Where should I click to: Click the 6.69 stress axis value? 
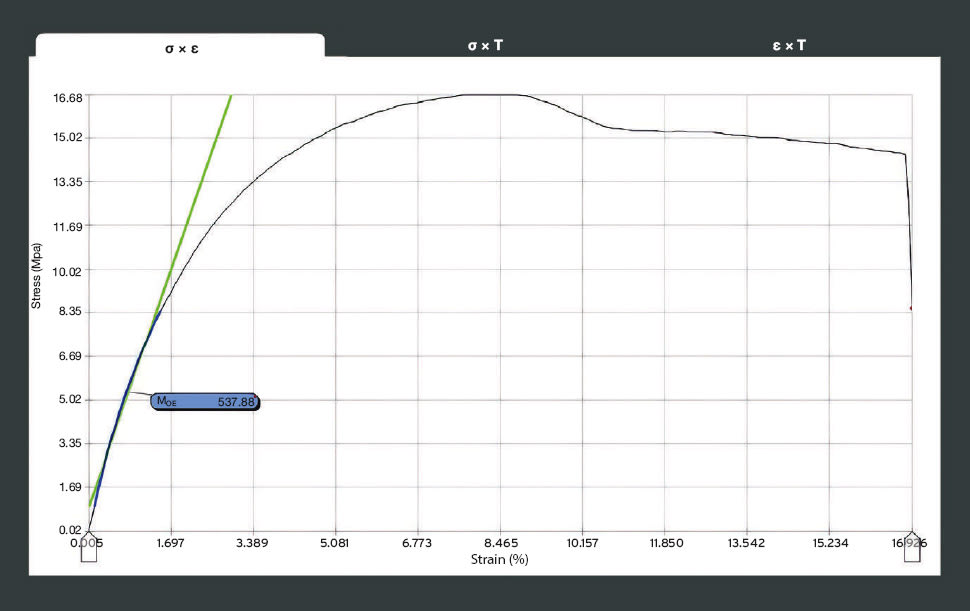pos(70,356)
